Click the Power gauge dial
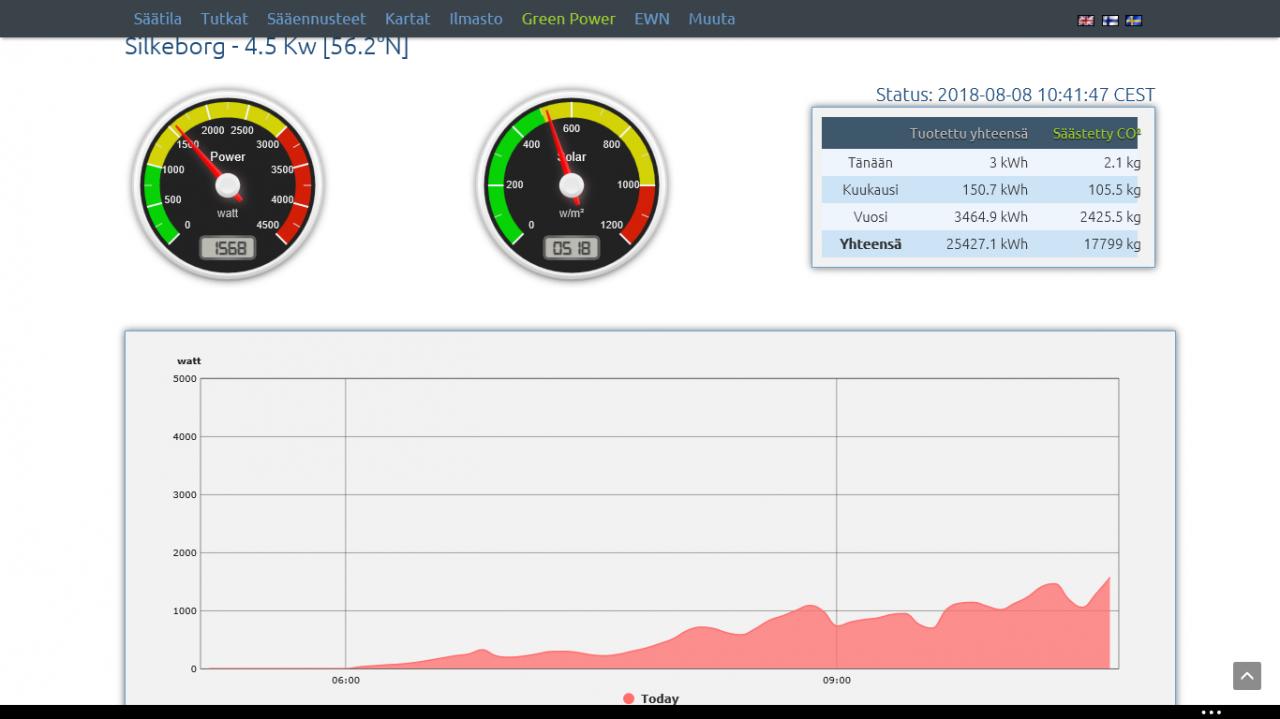 tap(228, 184)
